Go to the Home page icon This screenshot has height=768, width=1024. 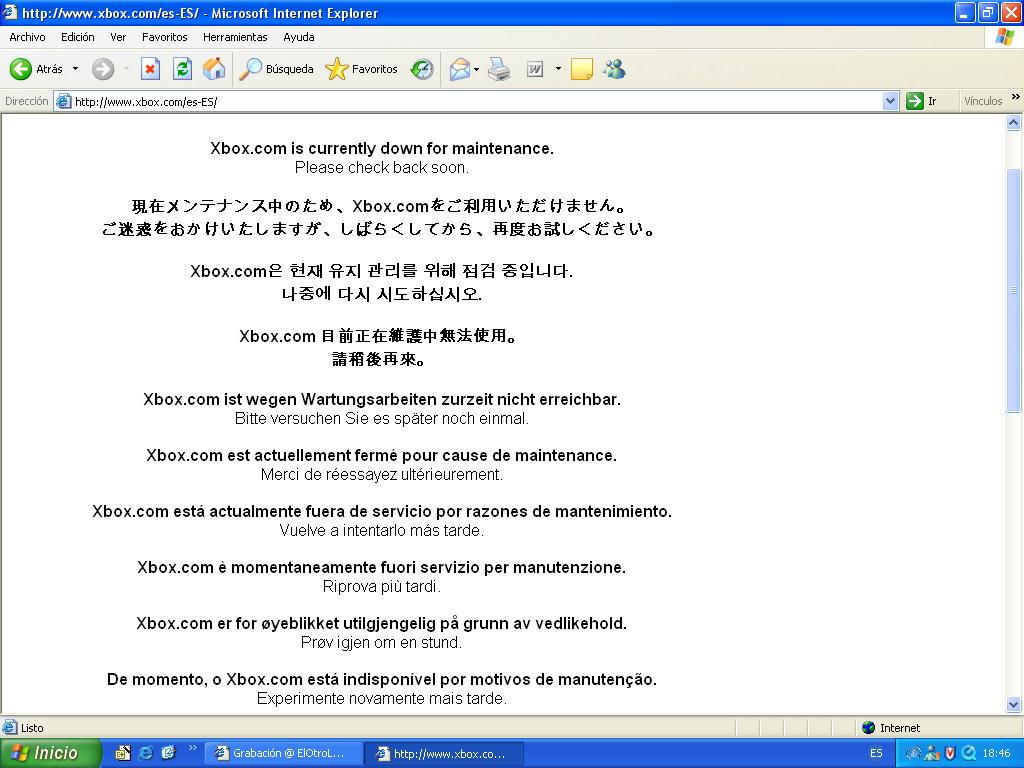coord(214,69)
